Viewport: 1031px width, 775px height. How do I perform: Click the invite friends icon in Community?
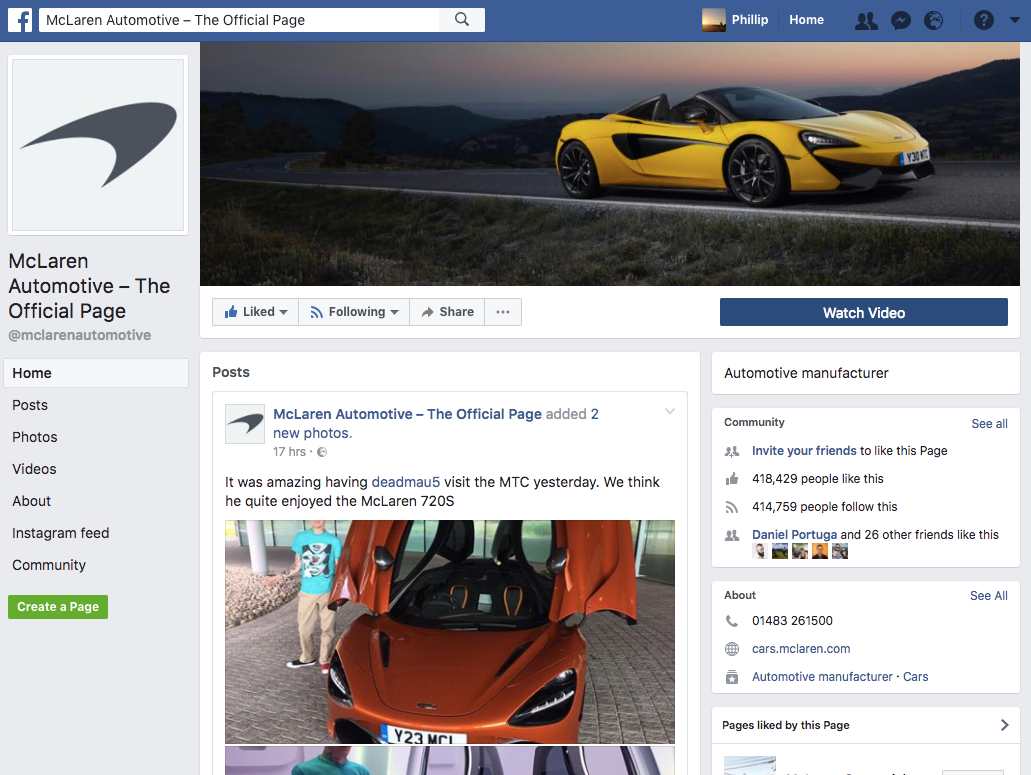732,452
